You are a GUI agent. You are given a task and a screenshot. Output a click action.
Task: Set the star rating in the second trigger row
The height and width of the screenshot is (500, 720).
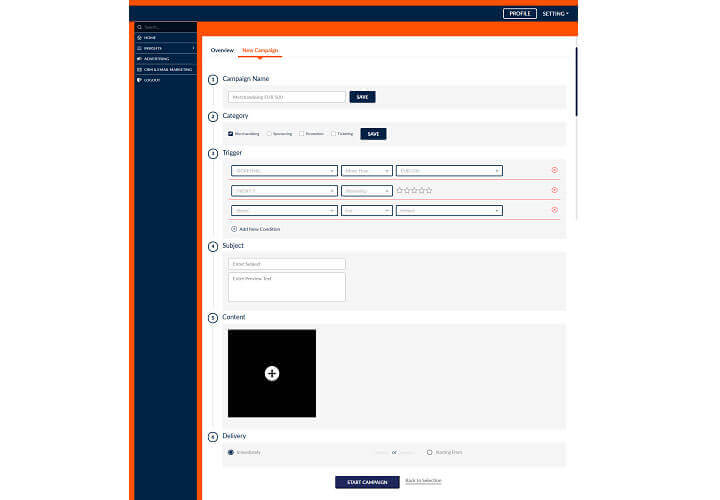click(414, 190)
